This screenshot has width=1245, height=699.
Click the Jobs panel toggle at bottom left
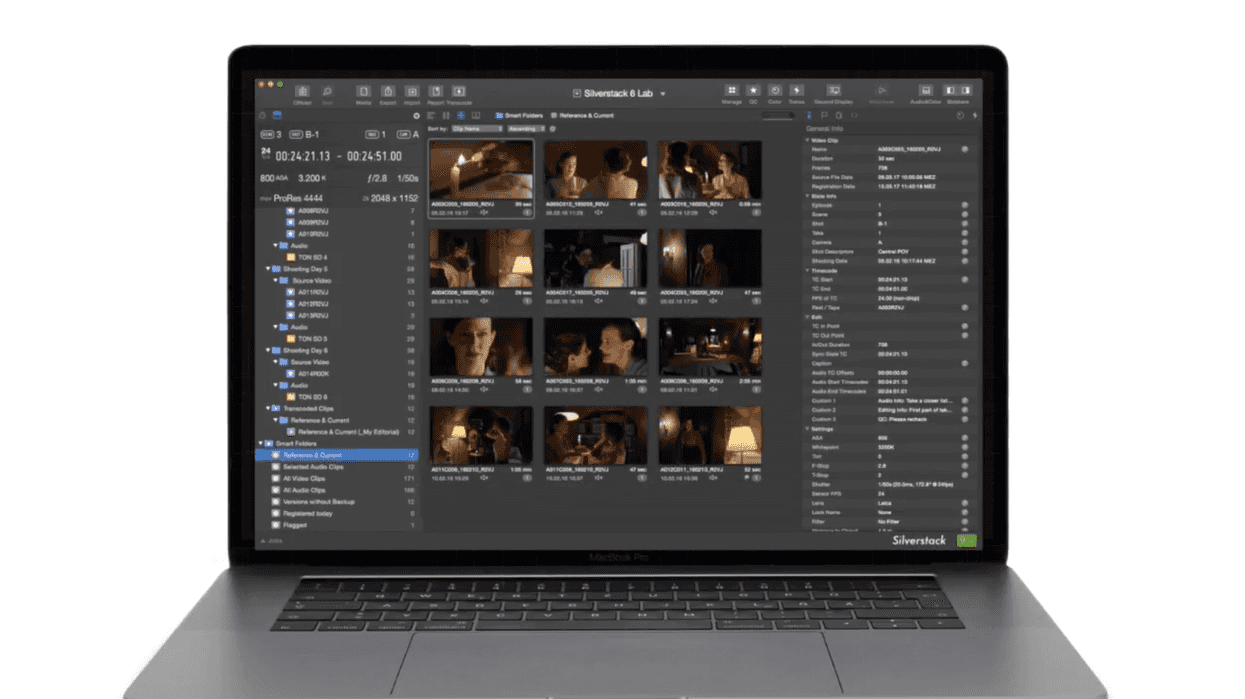pos(271,541)
